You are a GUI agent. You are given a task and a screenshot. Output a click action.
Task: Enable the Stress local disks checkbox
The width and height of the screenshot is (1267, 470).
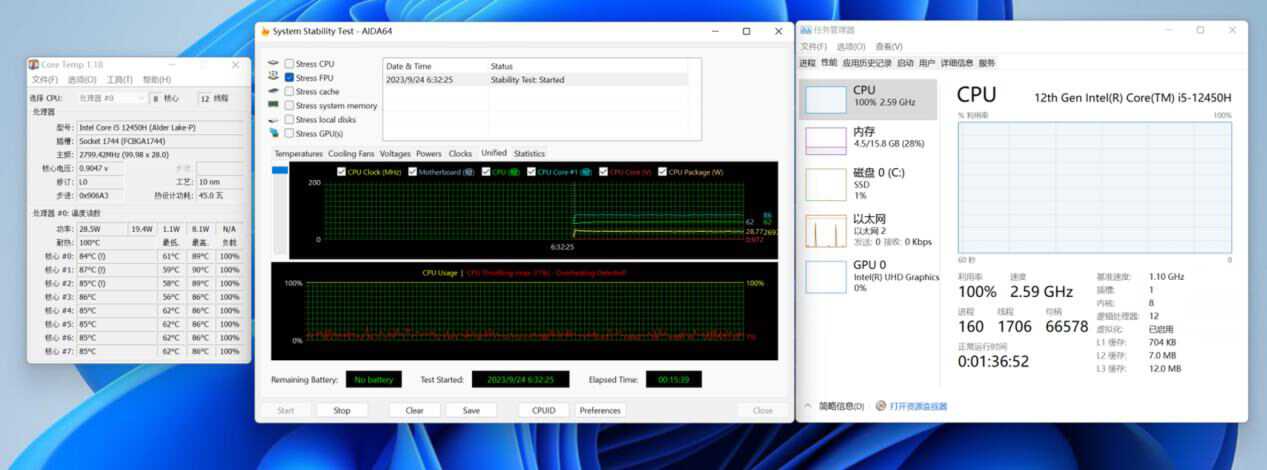pos(289,119)
